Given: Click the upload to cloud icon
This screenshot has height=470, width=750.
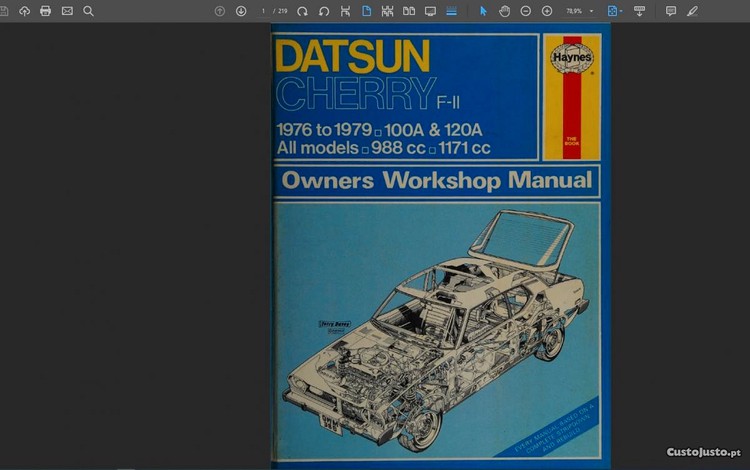Looking at the screenshot, I should pos(25,11).
